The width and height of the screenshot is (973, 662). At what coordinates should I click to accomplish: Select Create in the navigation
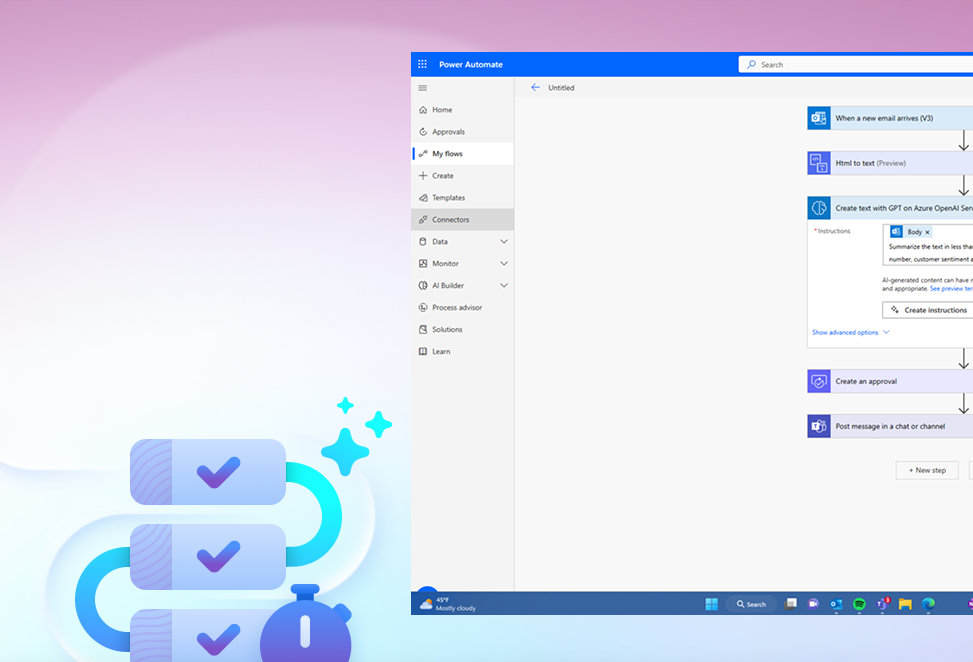[462, 176]
